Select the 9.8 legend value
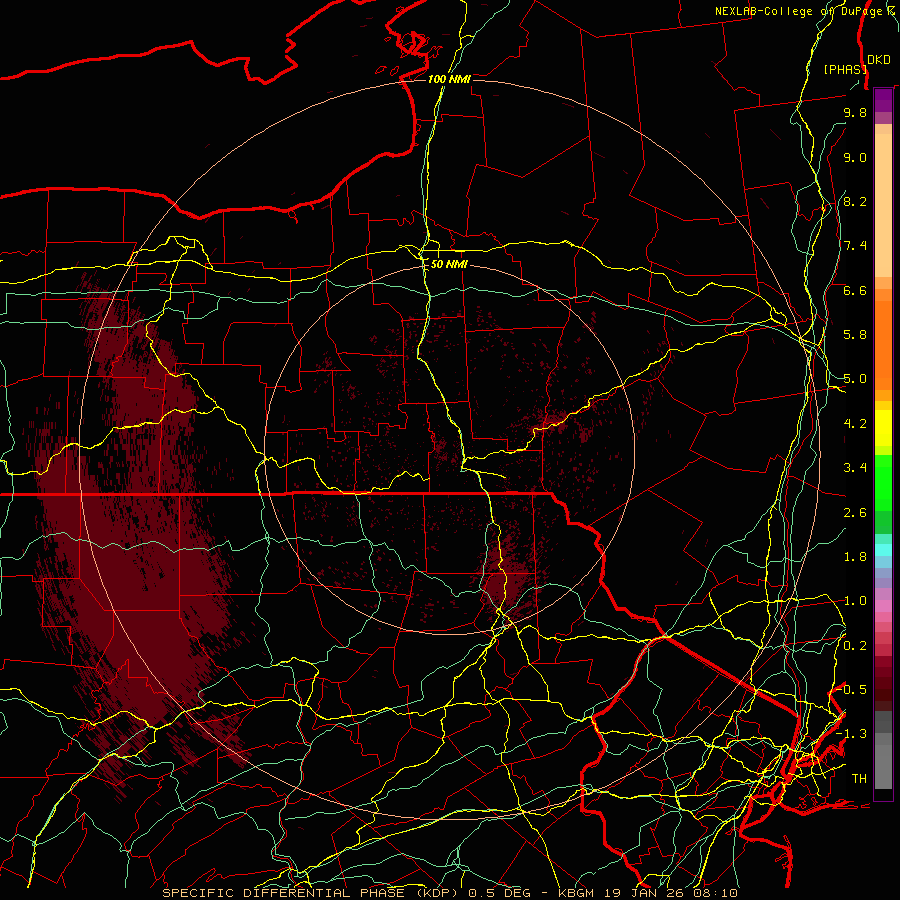Viewport: 900px width, 900px height. (x=855, y=112)
